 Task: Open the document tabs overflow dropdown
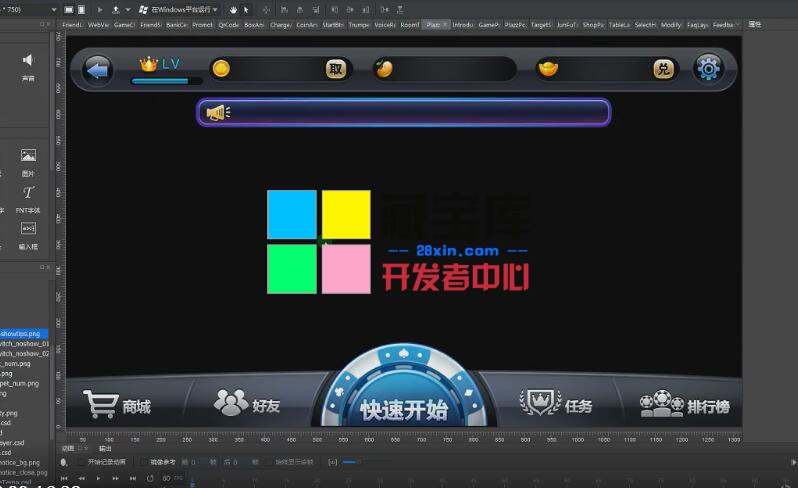[x=737, y=24]
